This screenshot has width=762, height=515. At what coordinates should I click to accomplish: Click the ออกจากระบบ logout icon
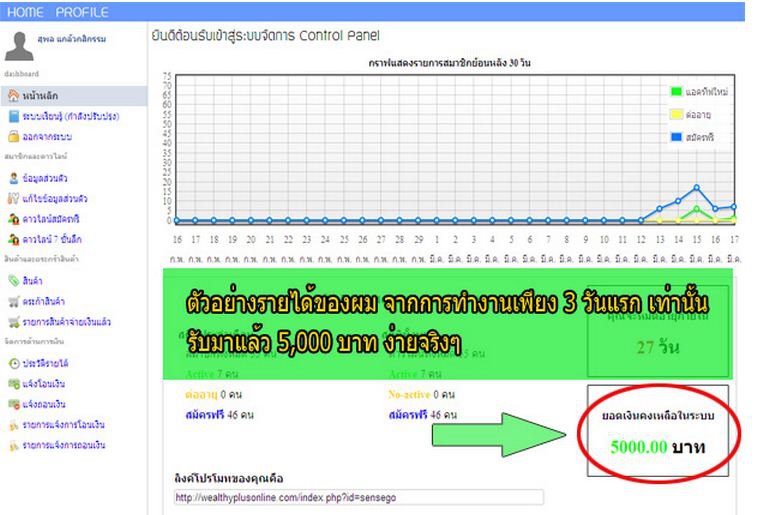click(13, 136)
